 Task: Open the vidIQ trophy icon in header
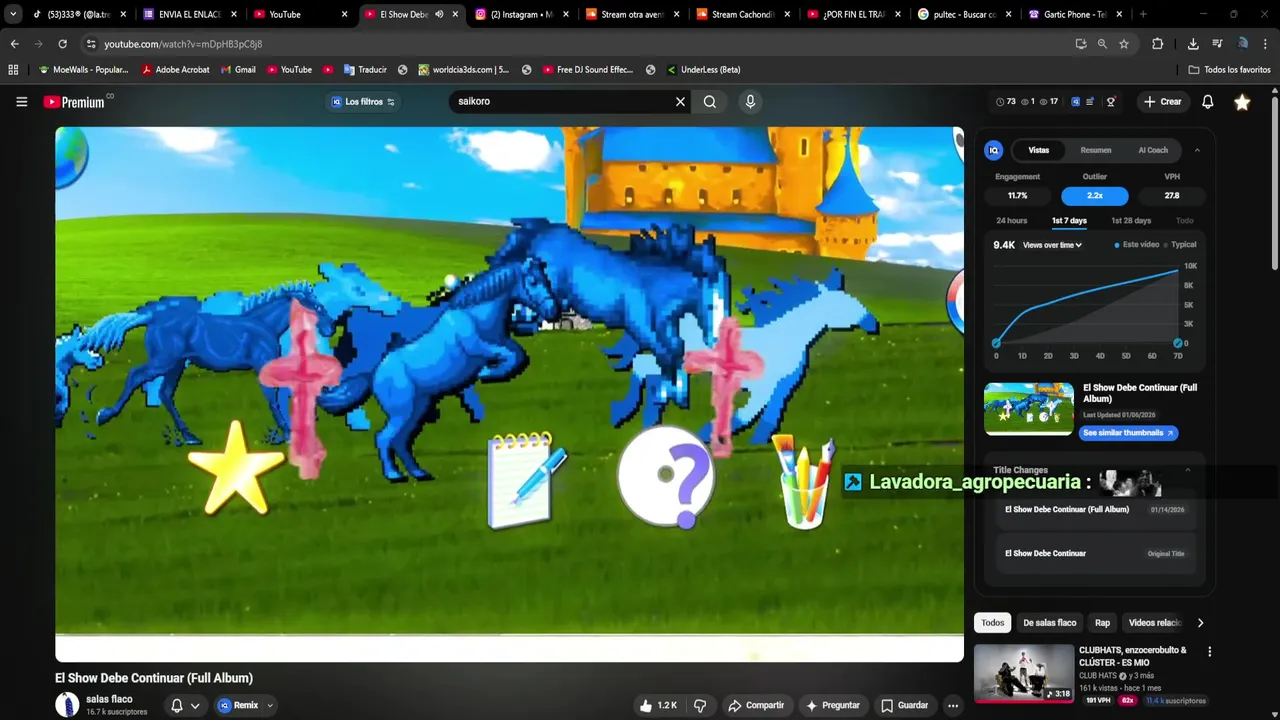click(x=1111, y=101)
